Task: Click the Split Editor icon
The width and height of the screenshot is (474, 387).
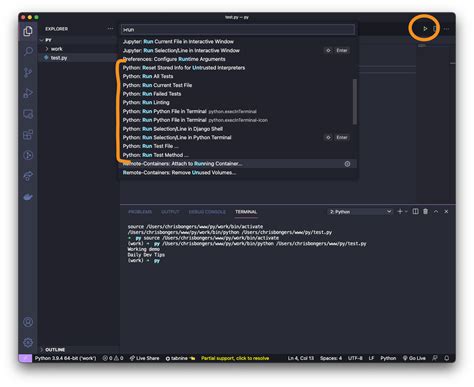Action: click(435, 29)
